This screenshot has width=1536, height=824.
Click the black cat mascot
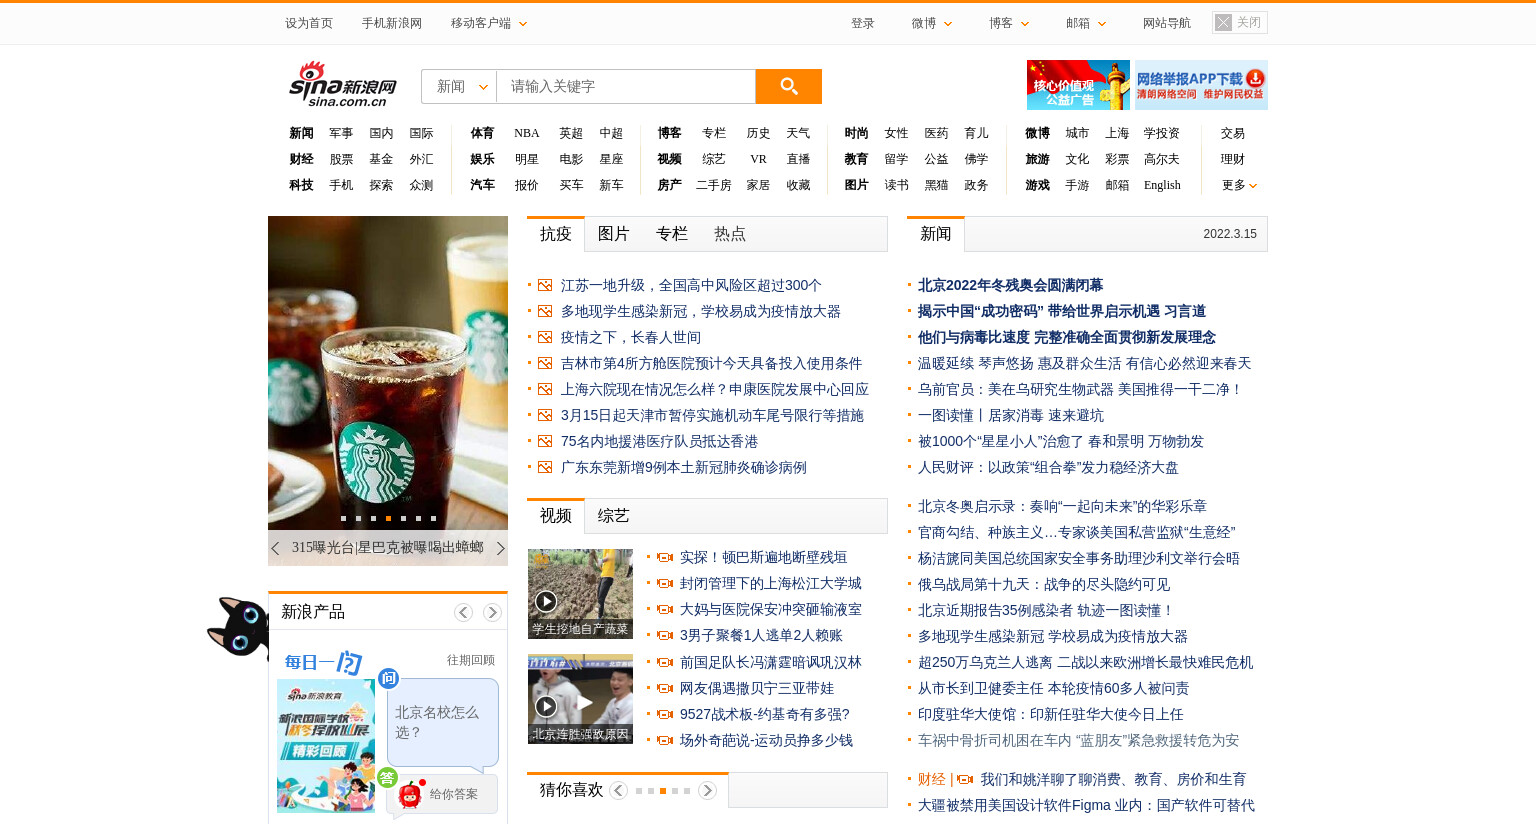pos(238,628)
